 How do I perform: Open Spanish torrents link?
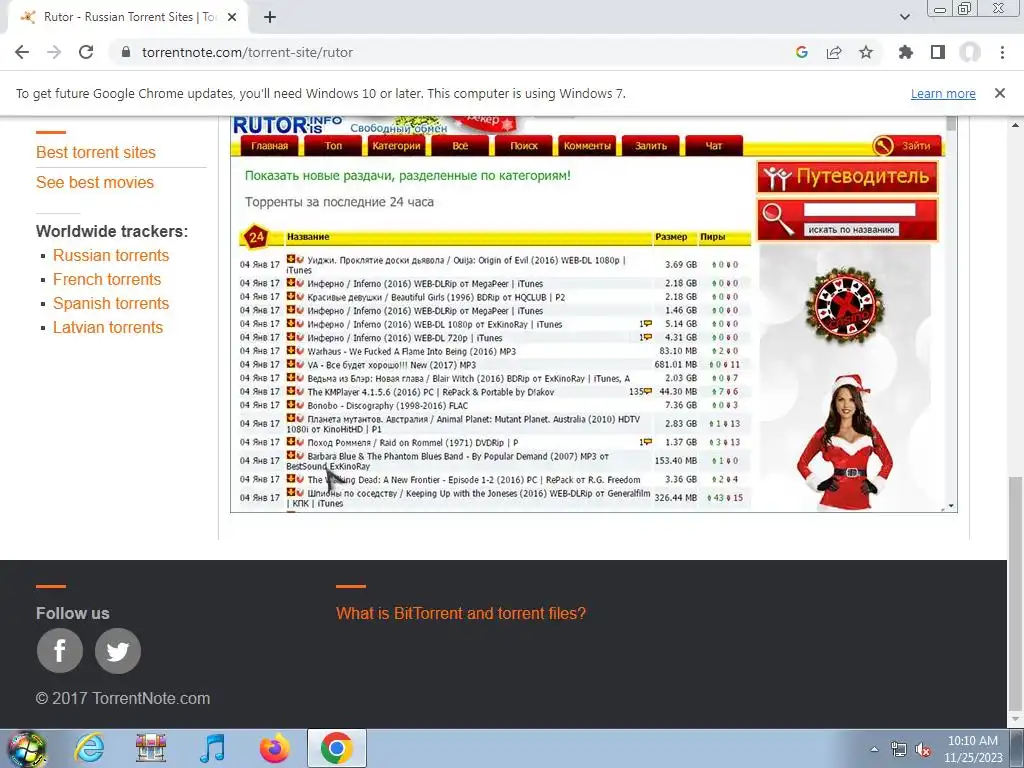pos(111,304)
